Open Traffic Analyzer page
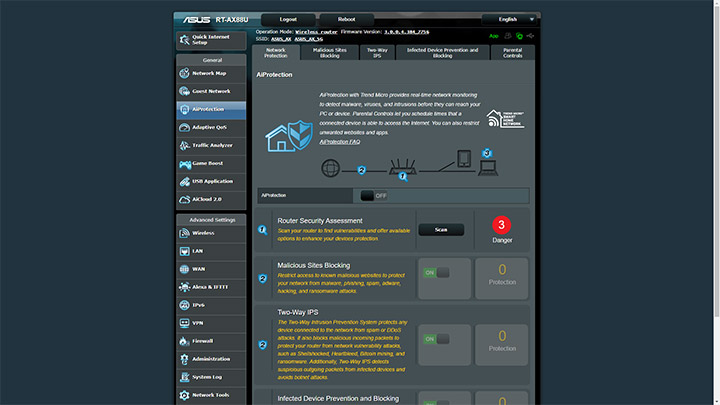 pos(211,146)
